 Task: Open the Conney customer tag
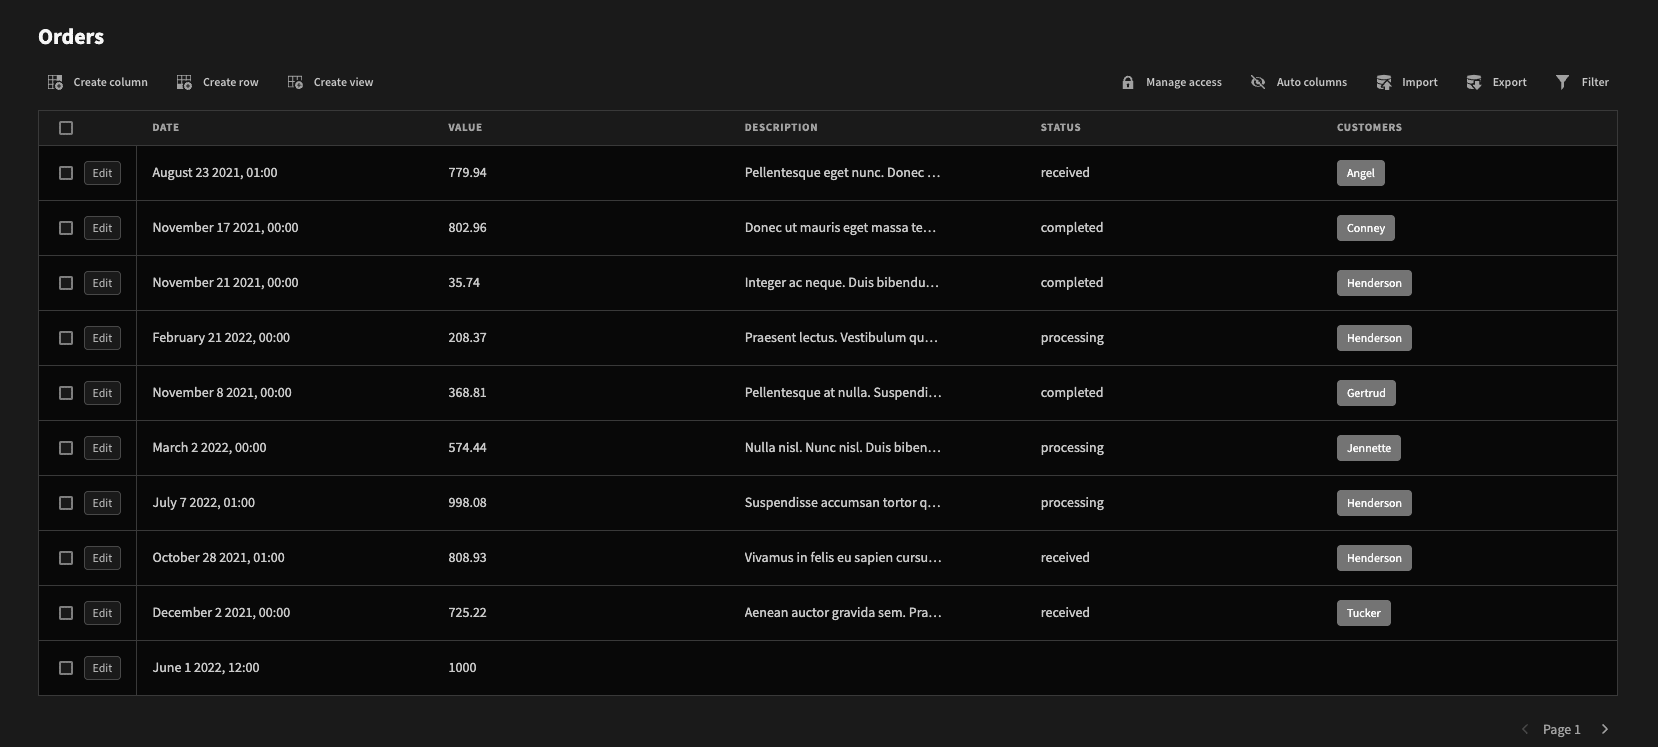(x=1365, y=228)
